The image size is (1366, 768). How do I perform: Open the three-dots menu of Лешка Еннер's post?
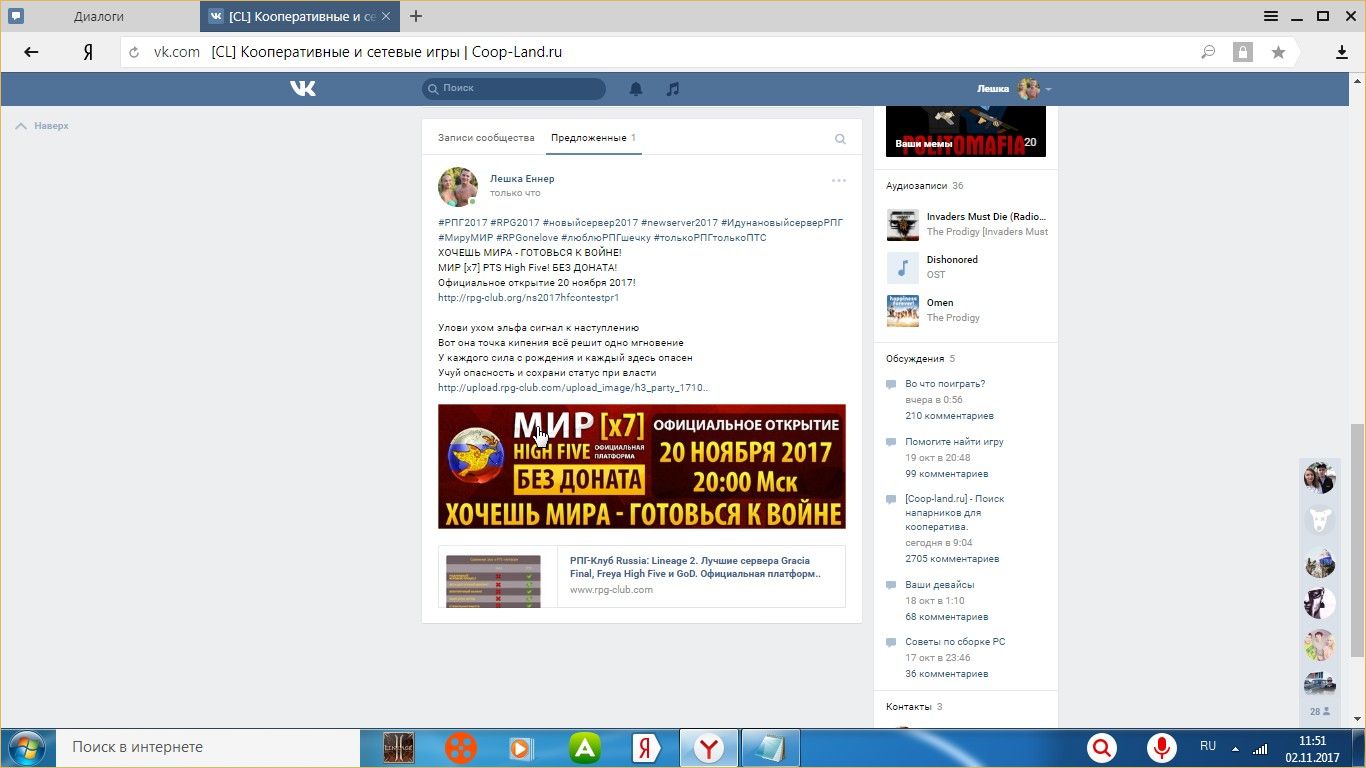pyautogui.click(x=838, y=181)
